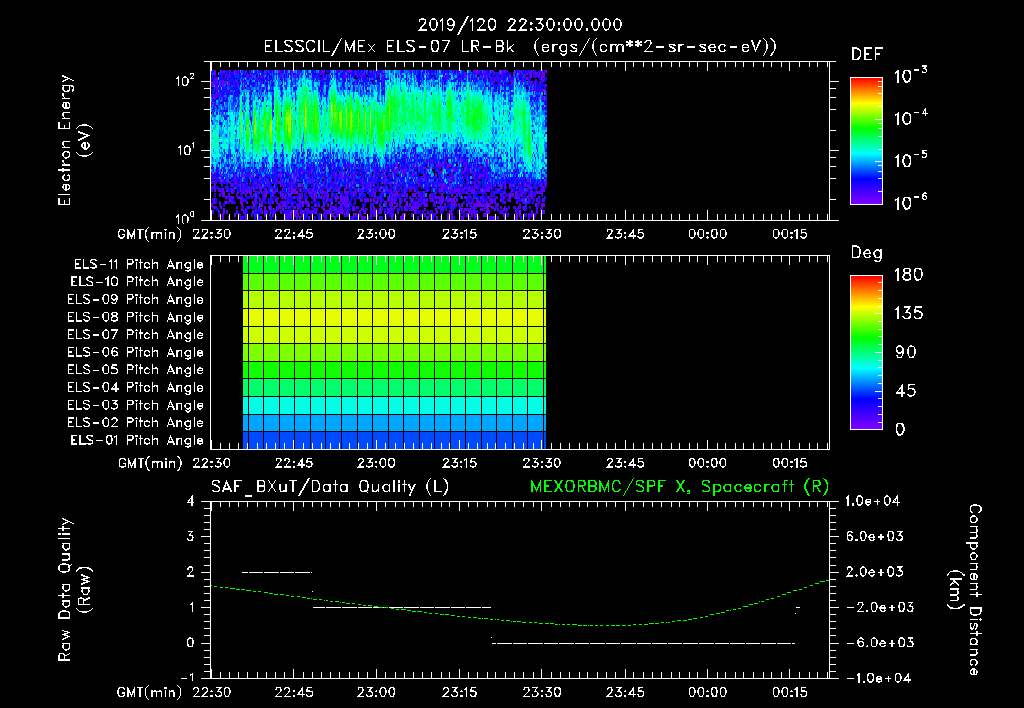This screenshot has height=708, width=1024.
Task: Click the SAF_BXuT/Data Quality (L) legend label
Action: pyautogui.click(x=330, y=487)
